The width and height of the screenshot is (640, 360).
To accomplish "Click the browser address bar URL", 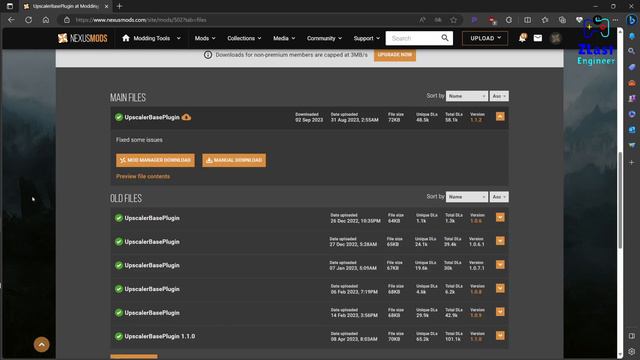I will 141,20.
